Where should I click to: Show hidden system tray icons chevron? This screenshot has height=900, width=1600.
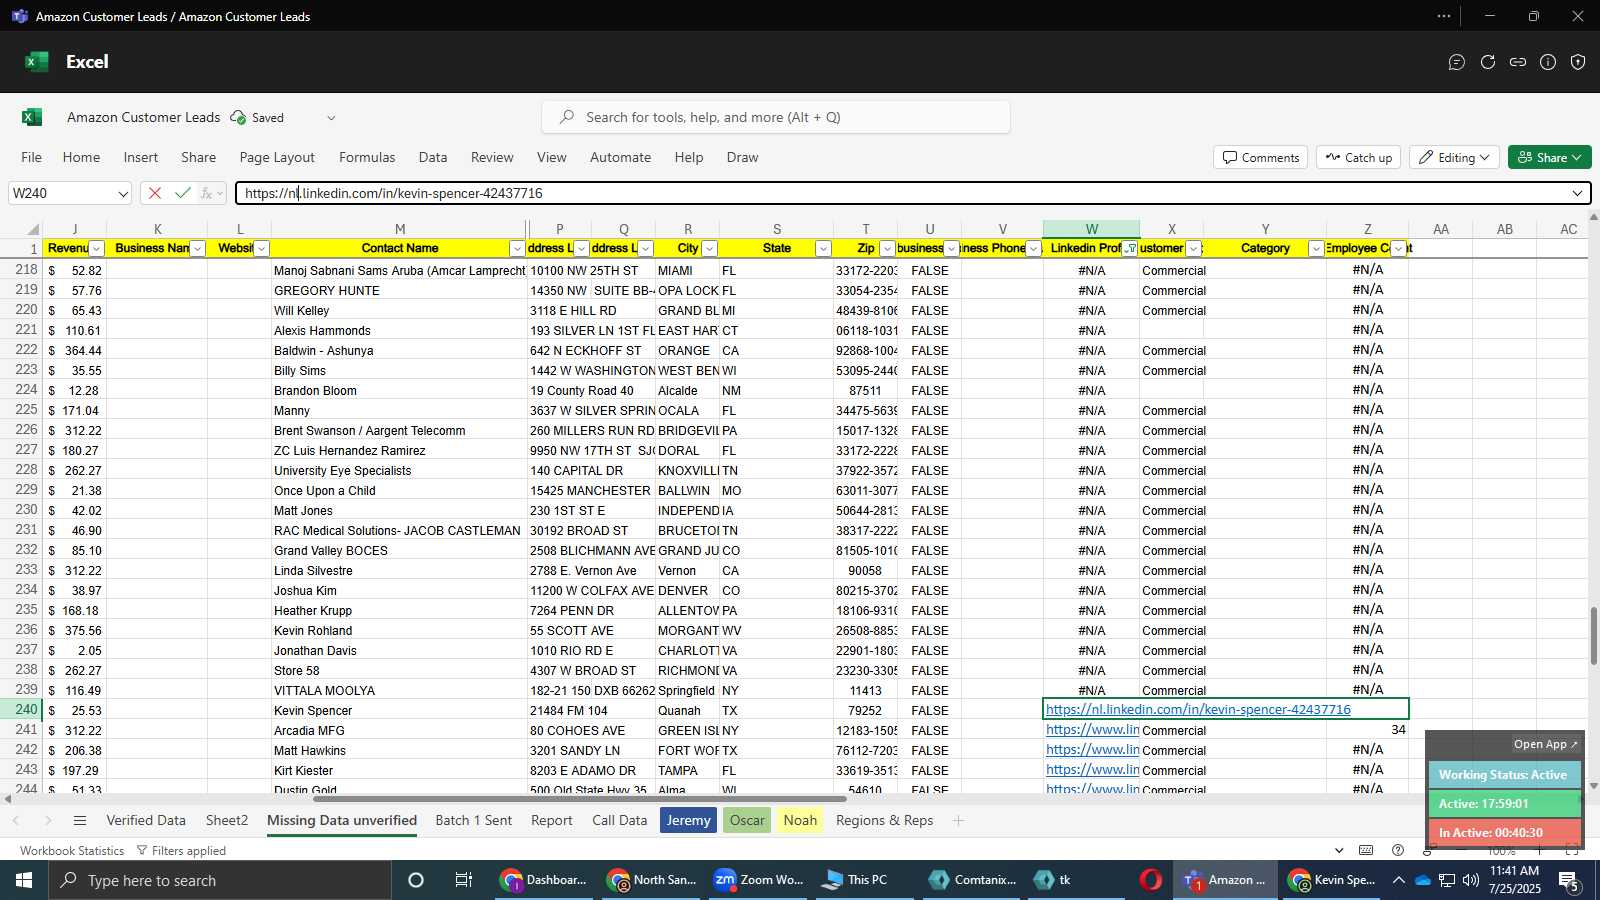(x=1398, y=880)
